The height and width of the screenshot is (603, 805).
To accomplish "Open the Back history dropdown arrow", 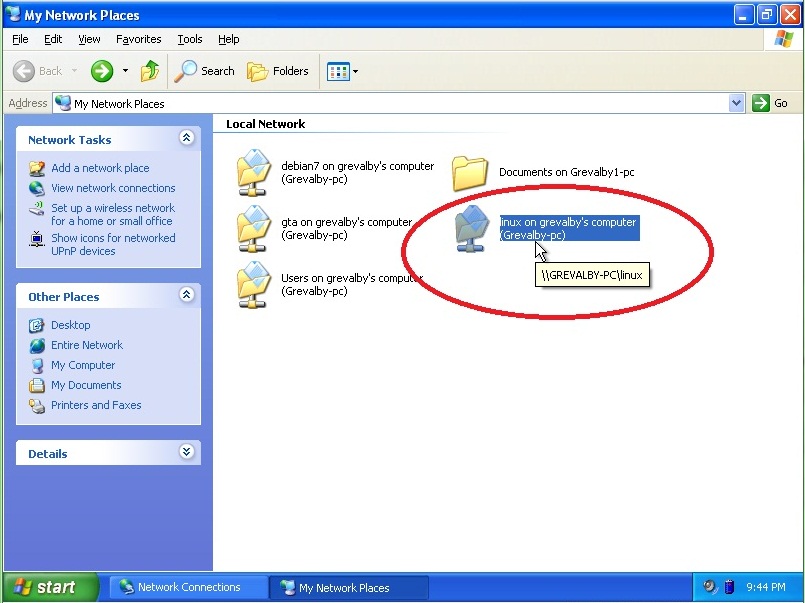I will click(74, 71).
